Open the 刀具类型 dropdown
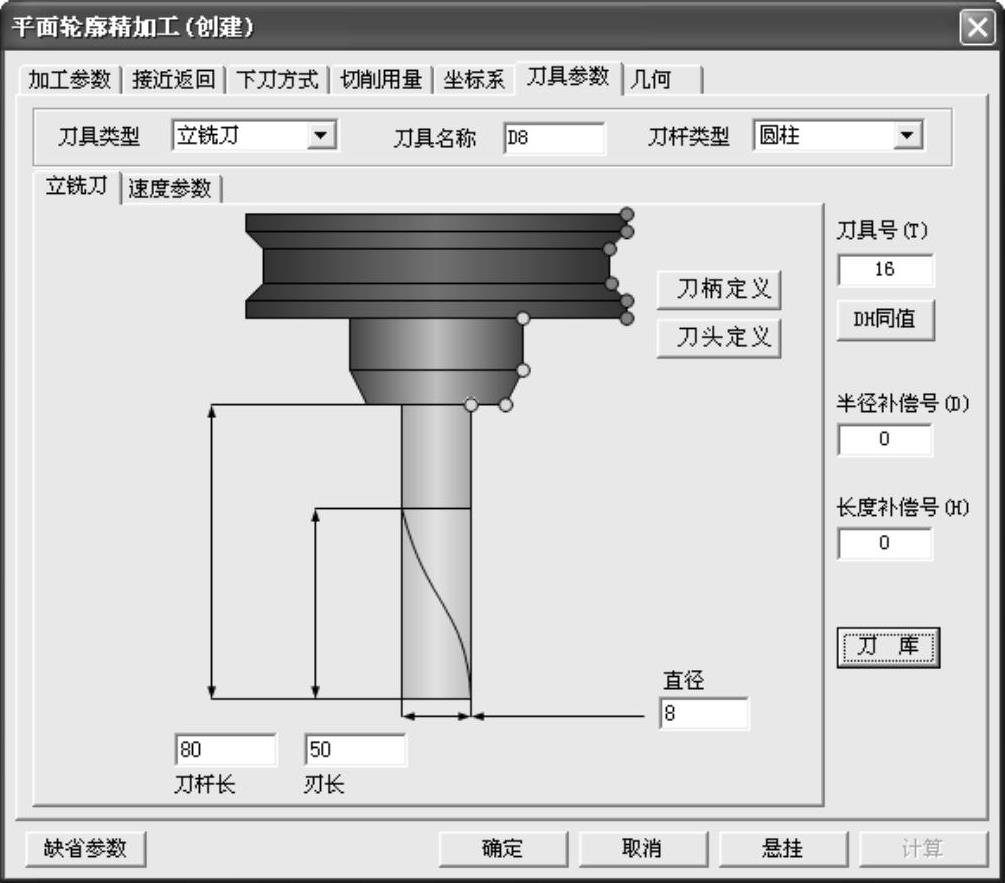Screen dimensions: 1005x883 [x=321, y=136]
